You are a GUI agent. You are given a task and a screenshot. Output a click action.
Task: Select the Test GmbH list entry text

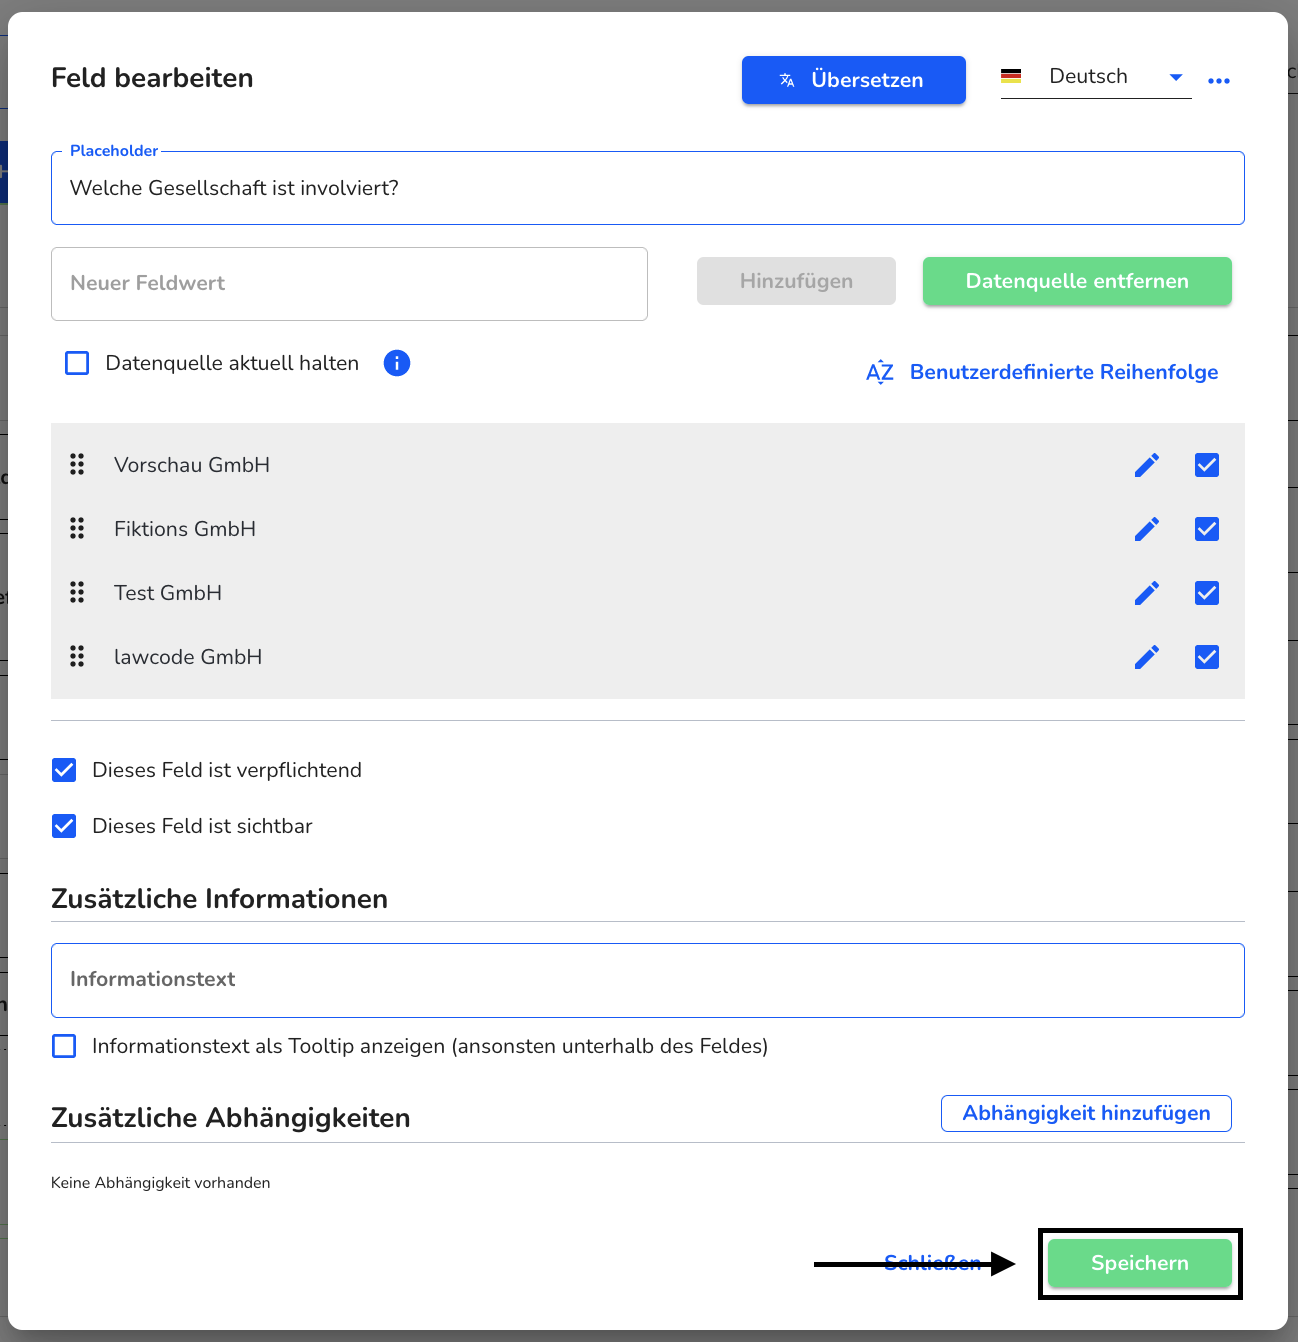(x=168, y=593)
